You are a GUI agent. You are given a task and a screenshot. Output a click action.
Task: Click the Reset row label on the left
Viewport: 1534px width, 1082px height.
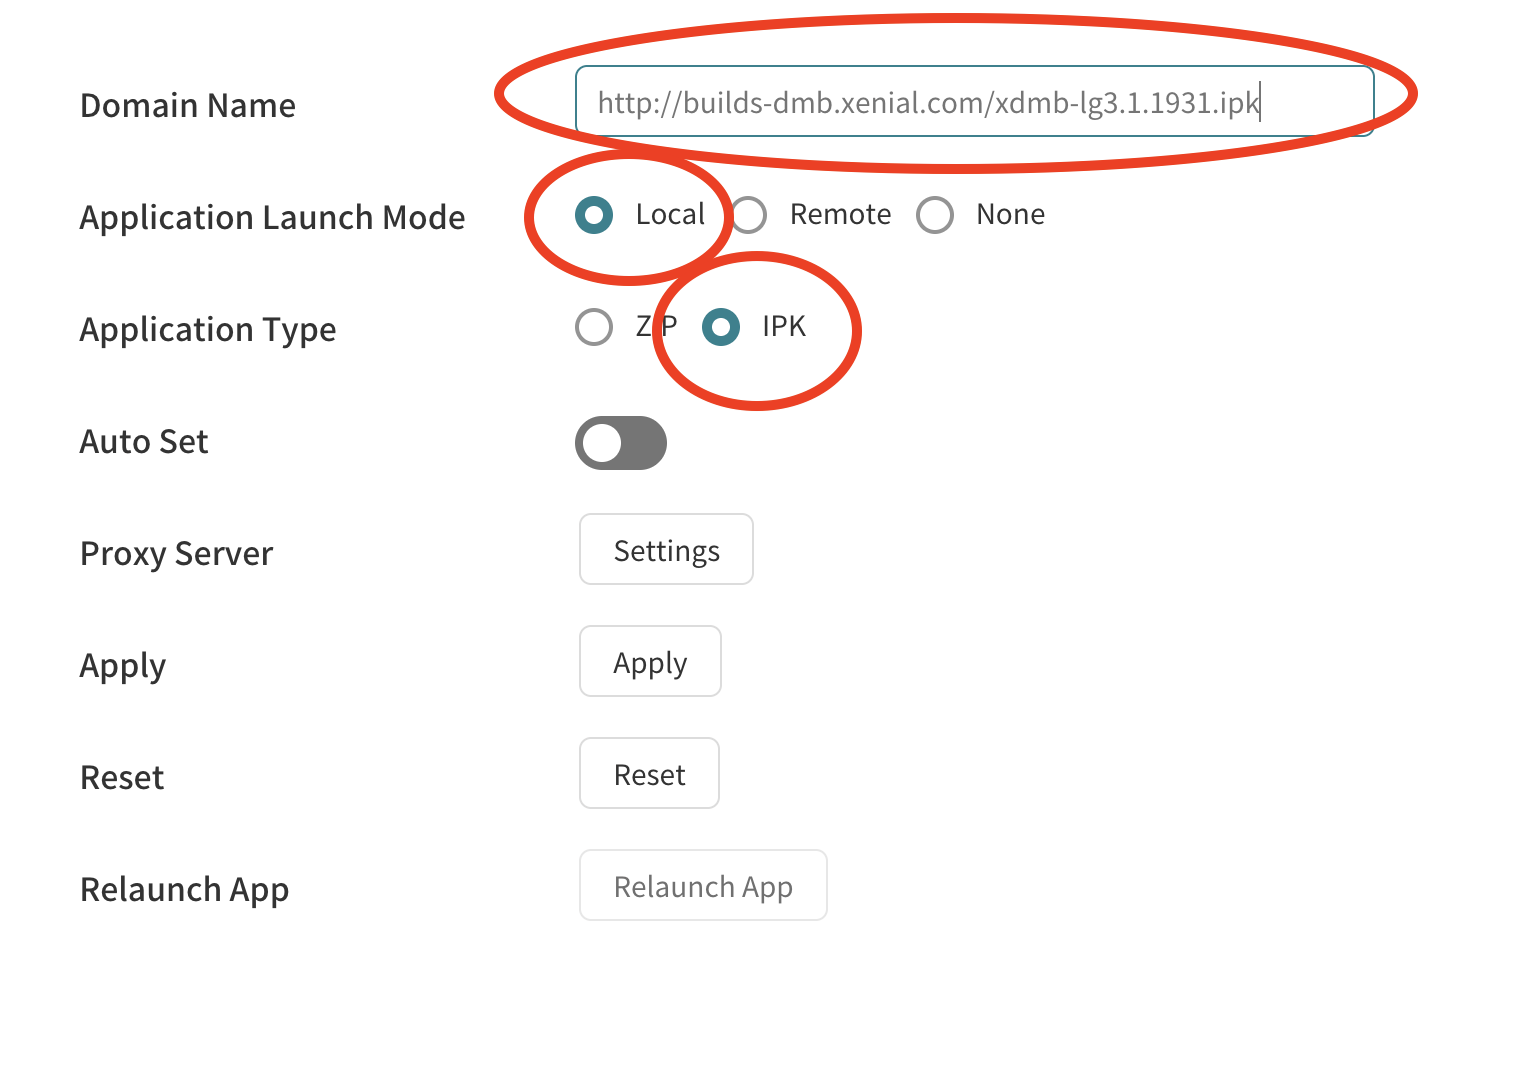[122, 778]
